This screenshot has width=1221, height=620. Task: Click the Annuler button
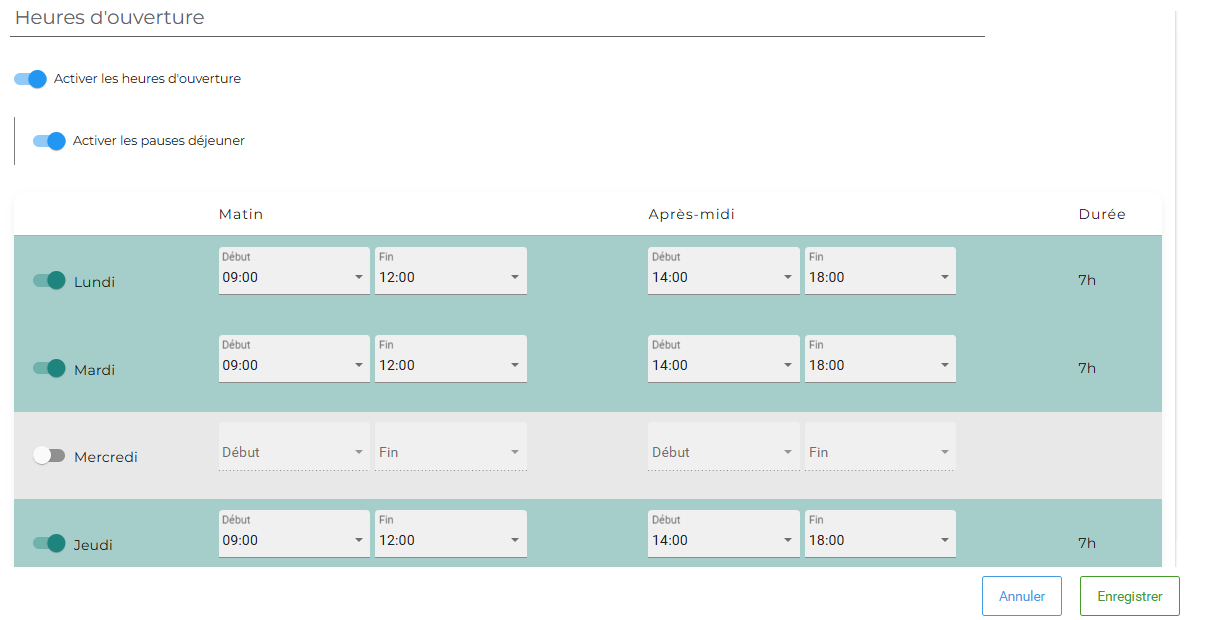1021,596
